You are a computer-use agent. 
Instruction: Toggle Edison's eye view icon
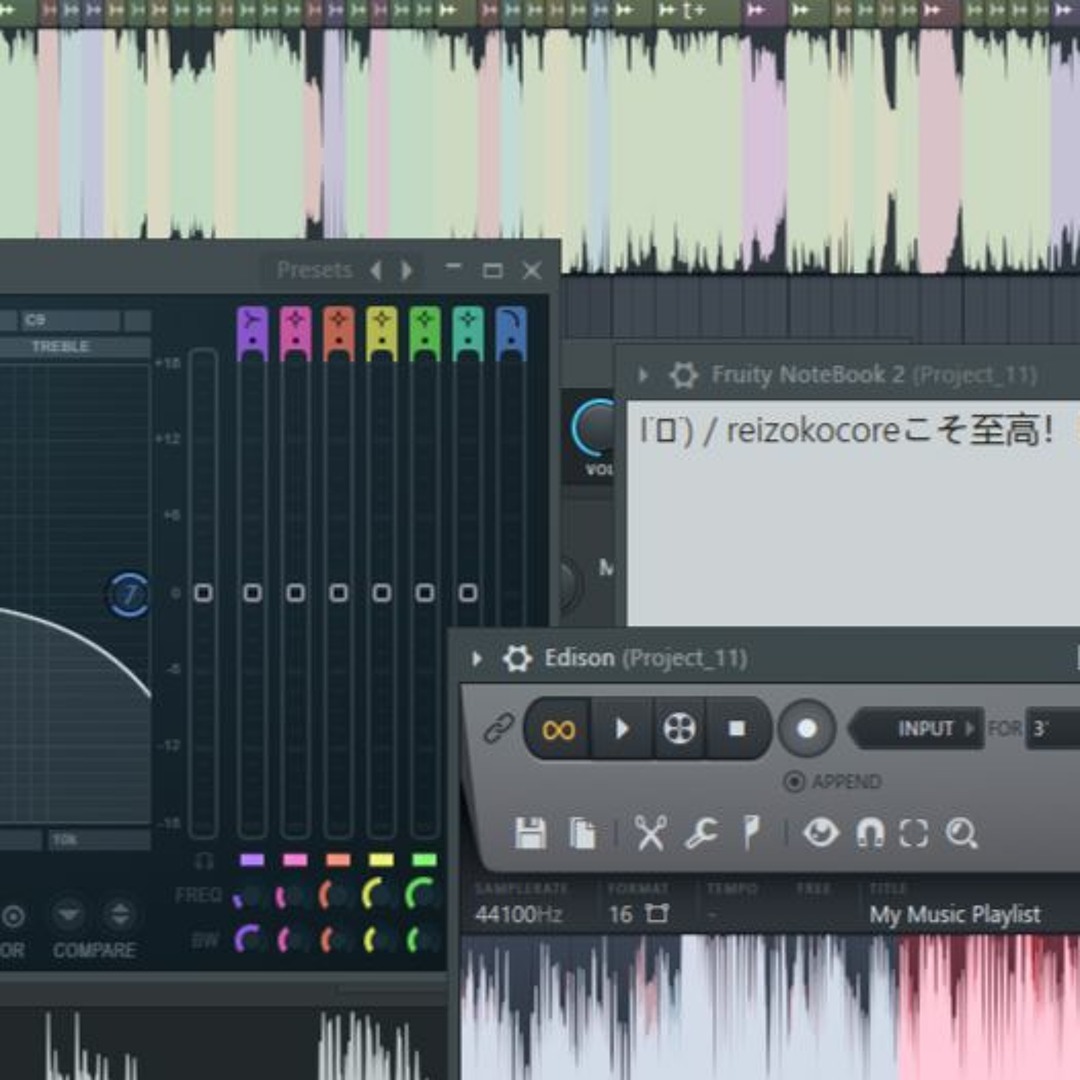coord(820,832)
